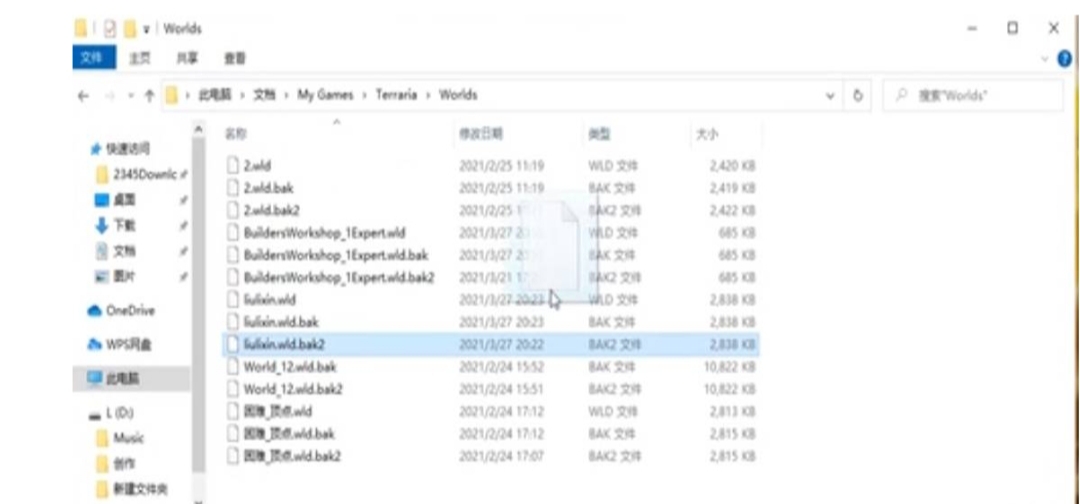Go up one folder level

coord(149,96)
